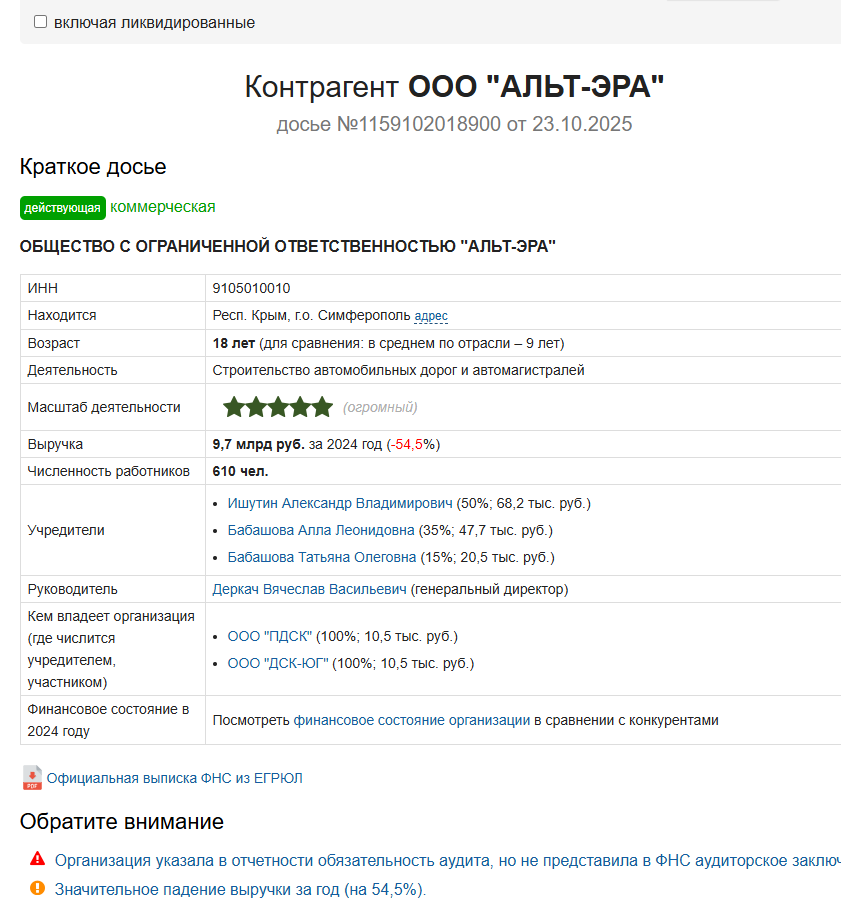
Task: Open "финансовое состояние организации" link
Action: point(411,720)
